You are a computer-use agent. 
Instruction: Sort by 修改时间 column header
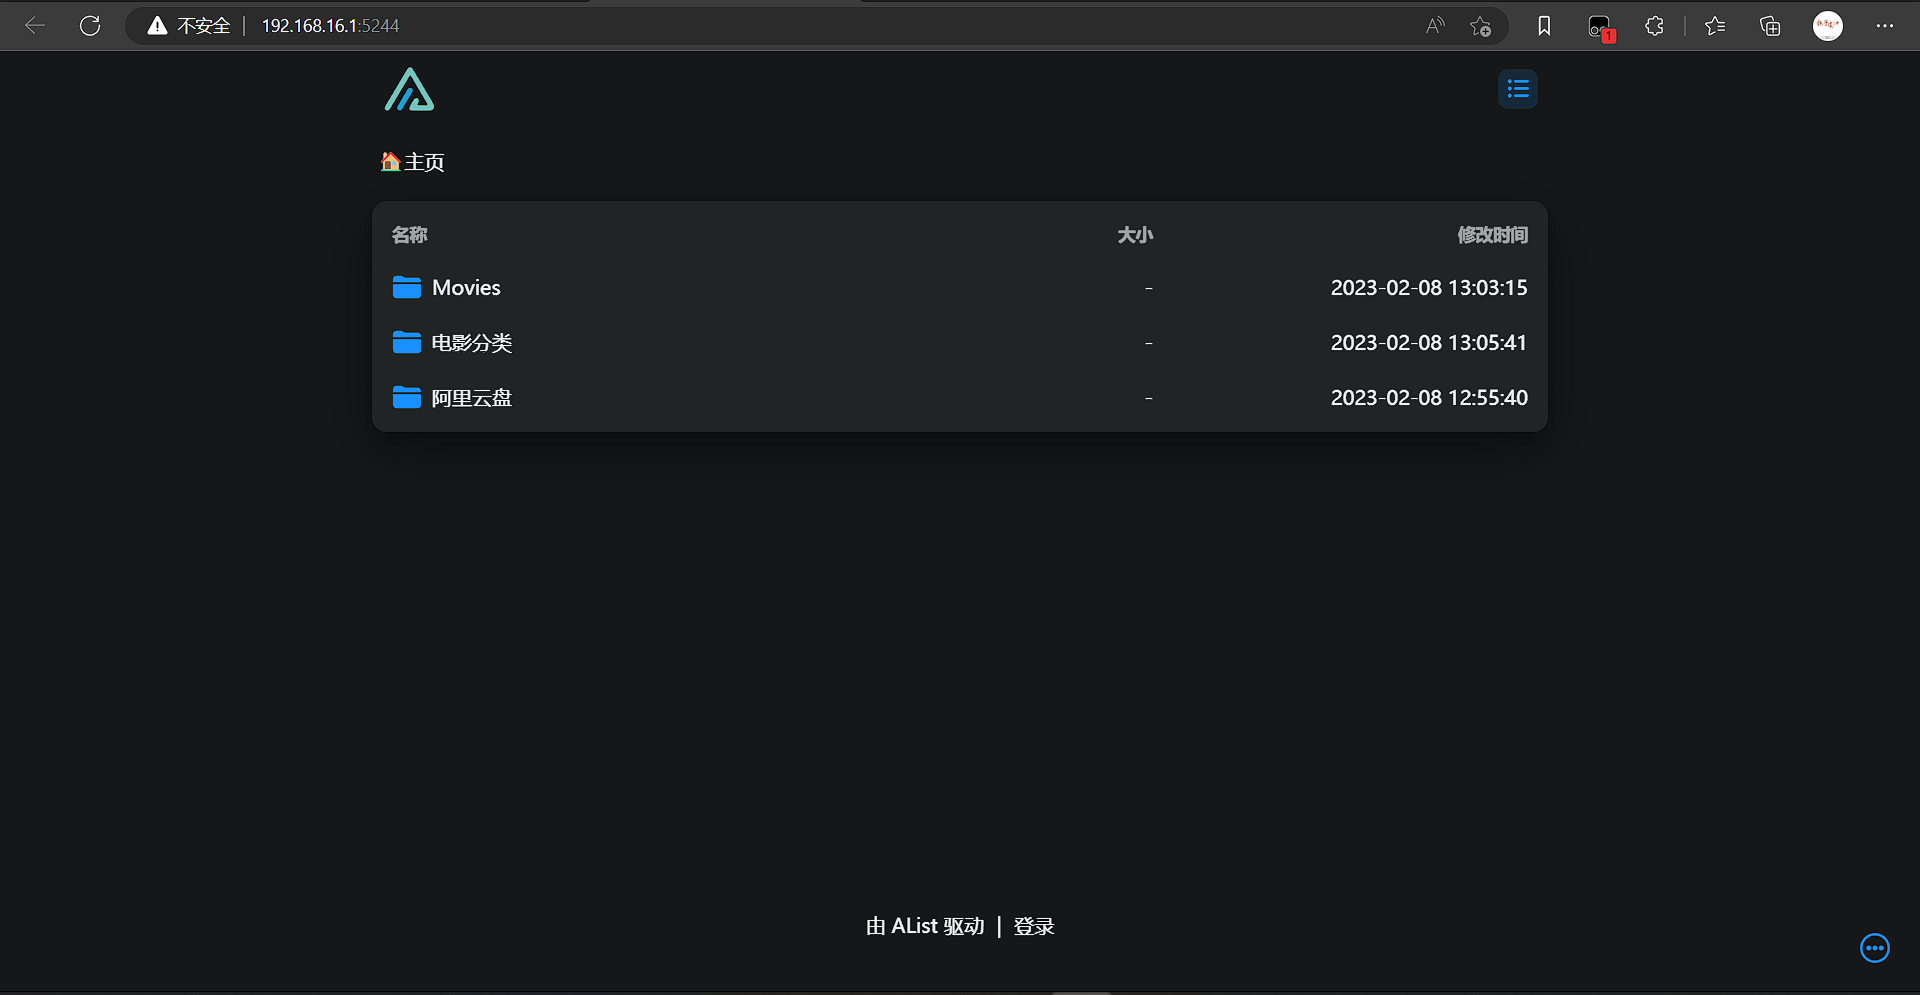[1491, 235]
